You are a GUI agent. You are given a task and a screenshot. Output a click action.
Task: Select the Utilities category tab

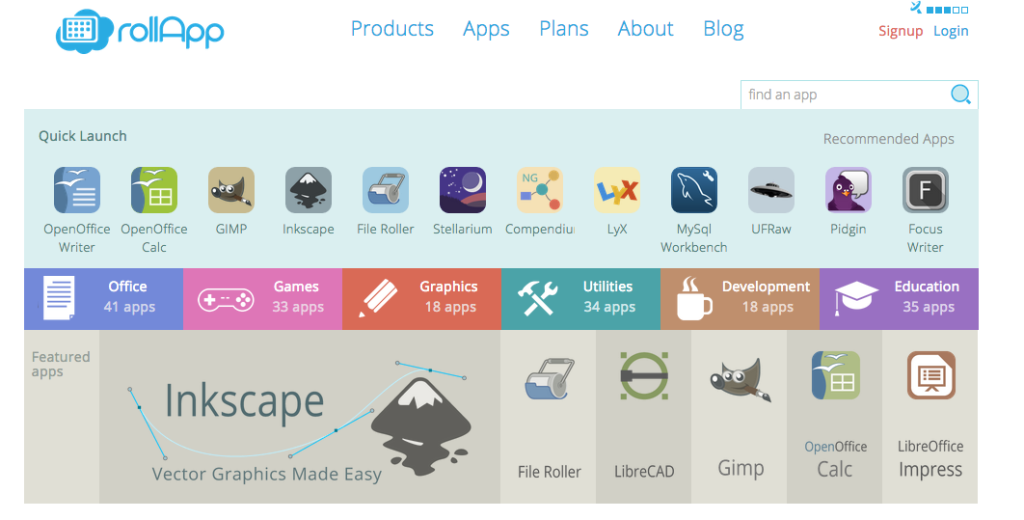[581, 299]
